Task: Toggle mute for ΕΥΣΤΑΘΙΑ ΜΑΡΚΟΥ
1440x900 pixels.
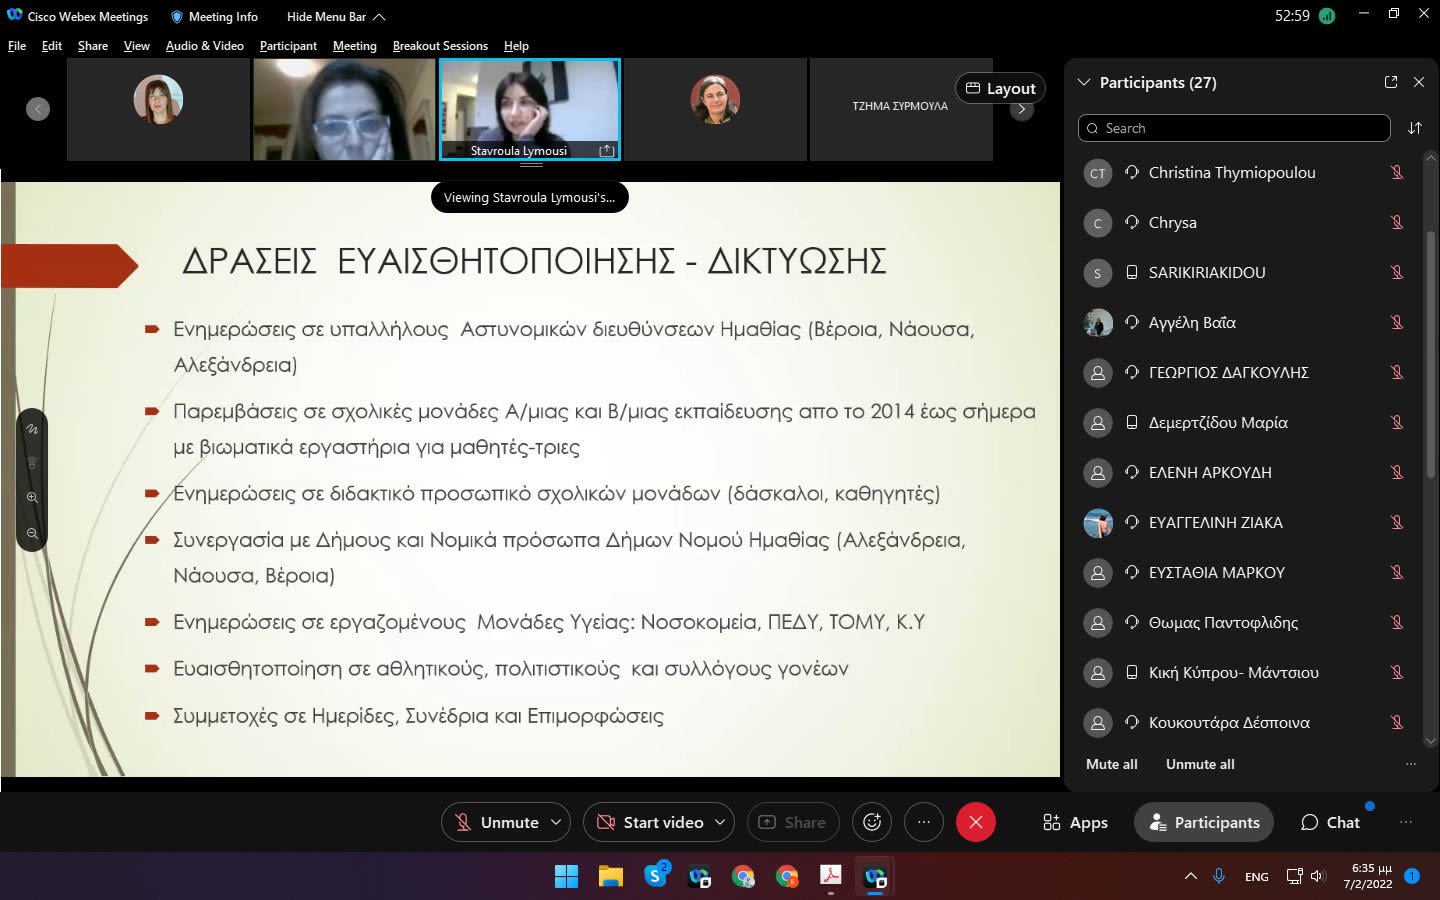Action: click(x=1397, y=573)
